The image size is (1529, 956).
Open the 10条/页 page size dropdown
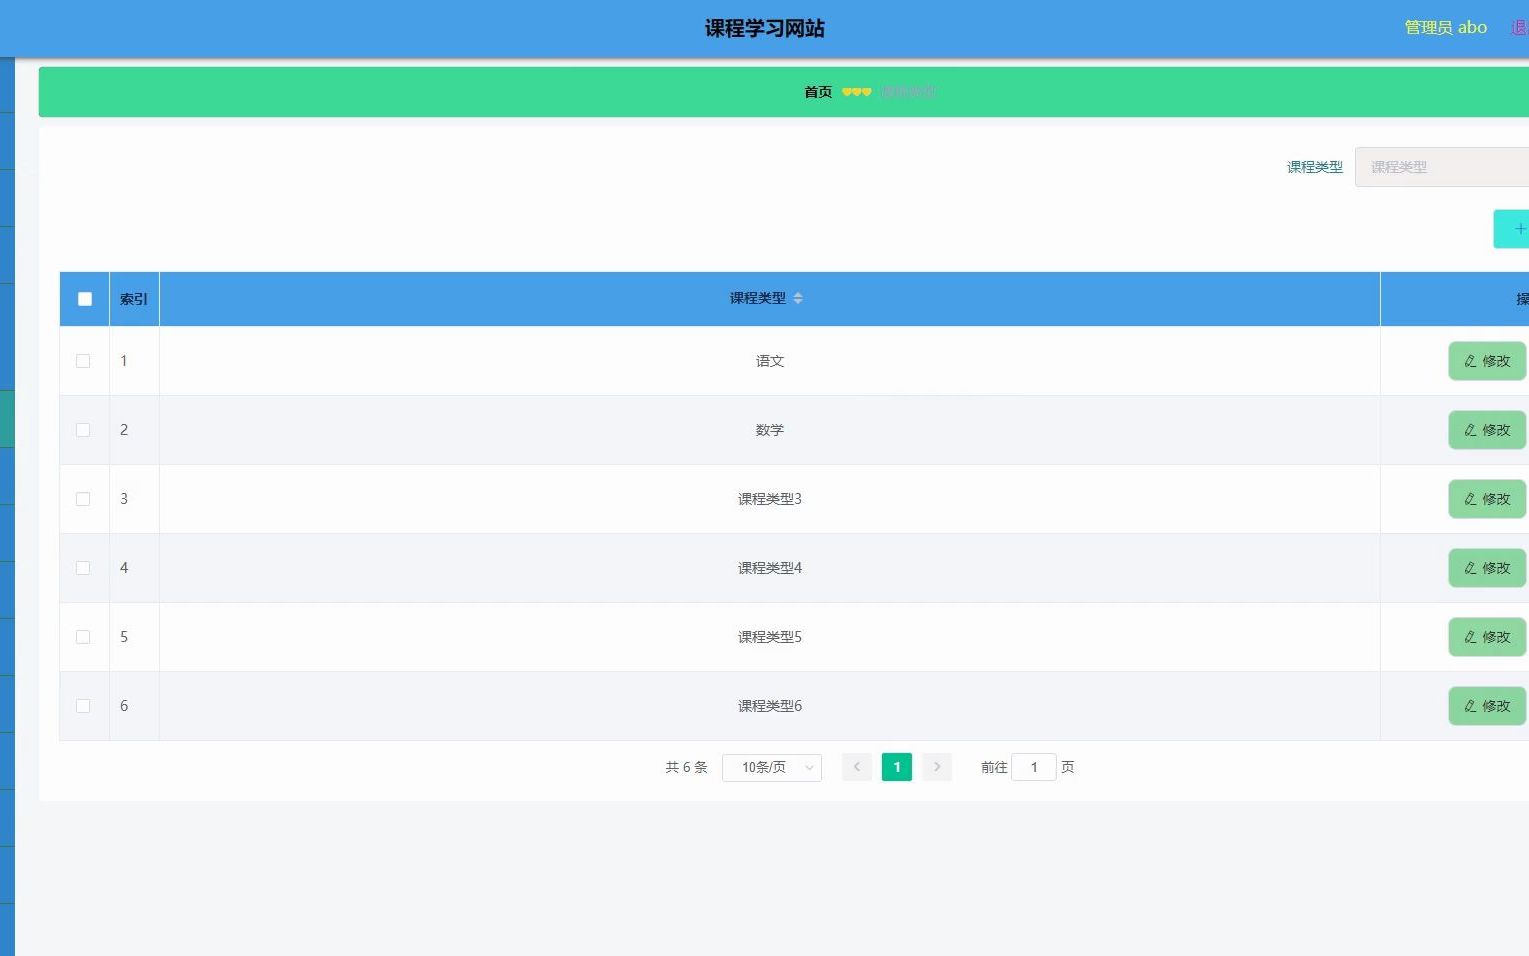pyautogui.click(x=772, y=767)
